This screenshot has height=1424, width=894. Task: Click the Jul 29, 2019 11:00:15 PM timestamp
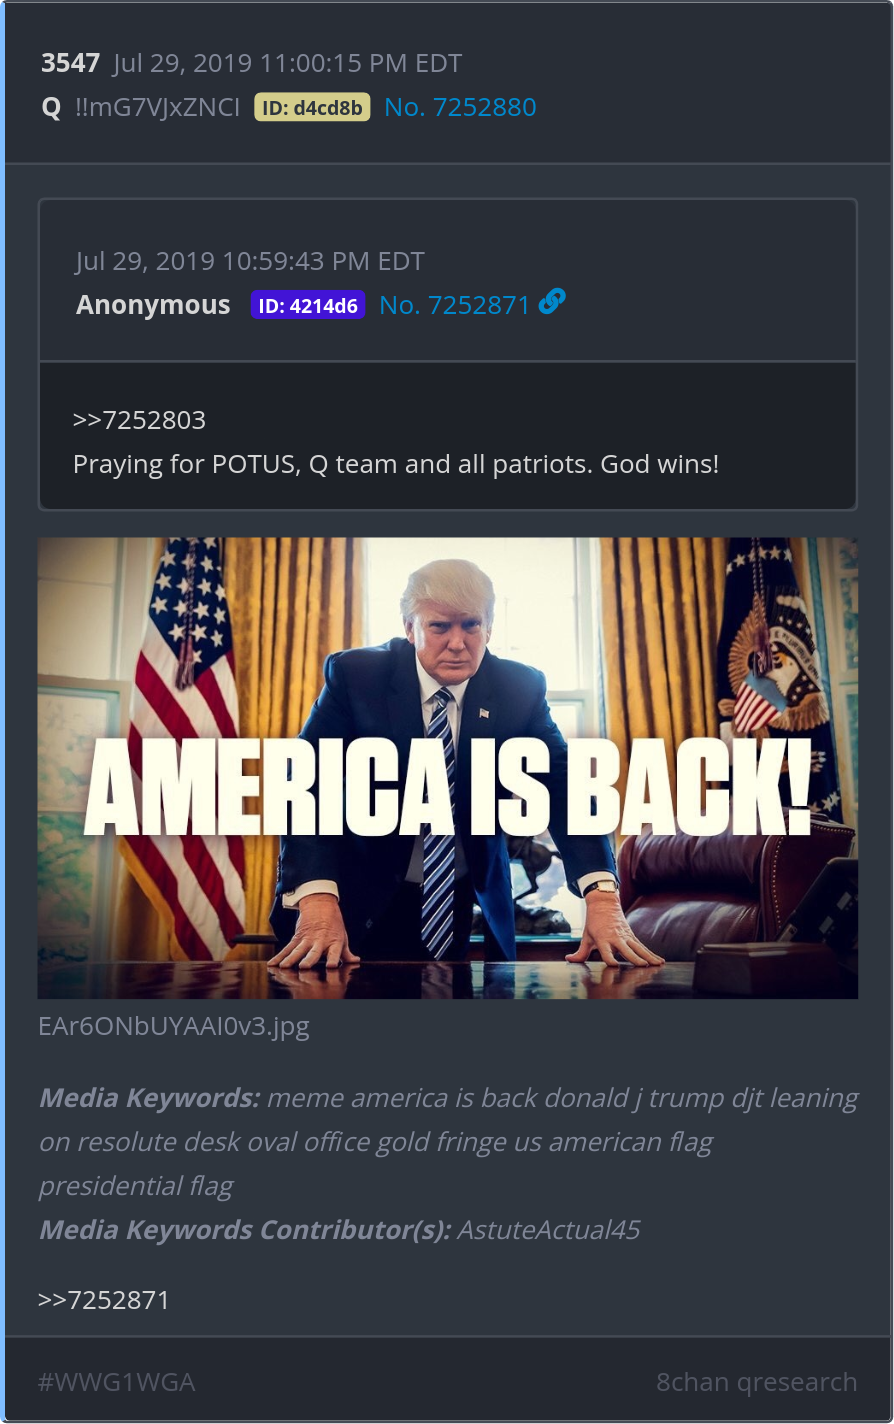tap(287, 63)
